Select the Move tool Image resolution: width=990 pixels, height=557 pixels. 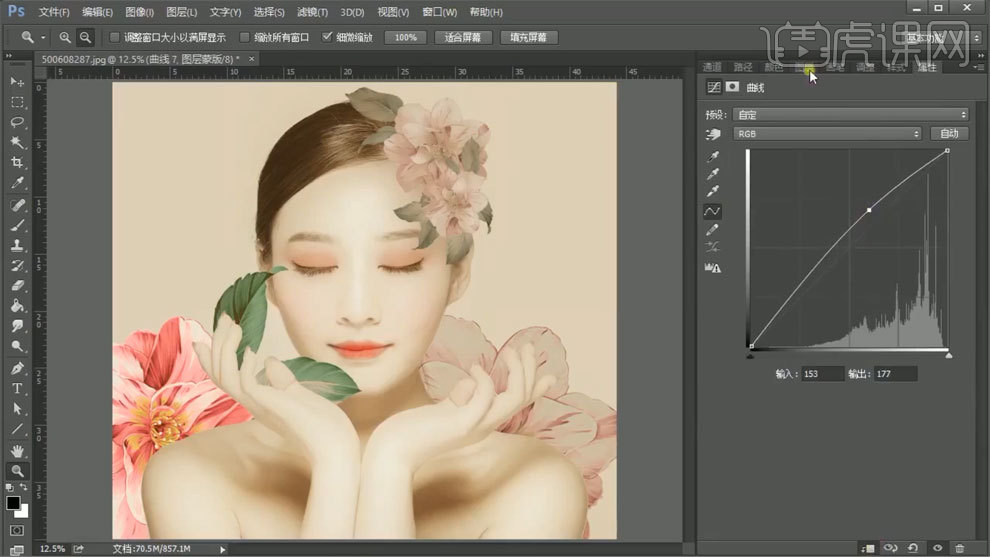[x=17, y=81]
